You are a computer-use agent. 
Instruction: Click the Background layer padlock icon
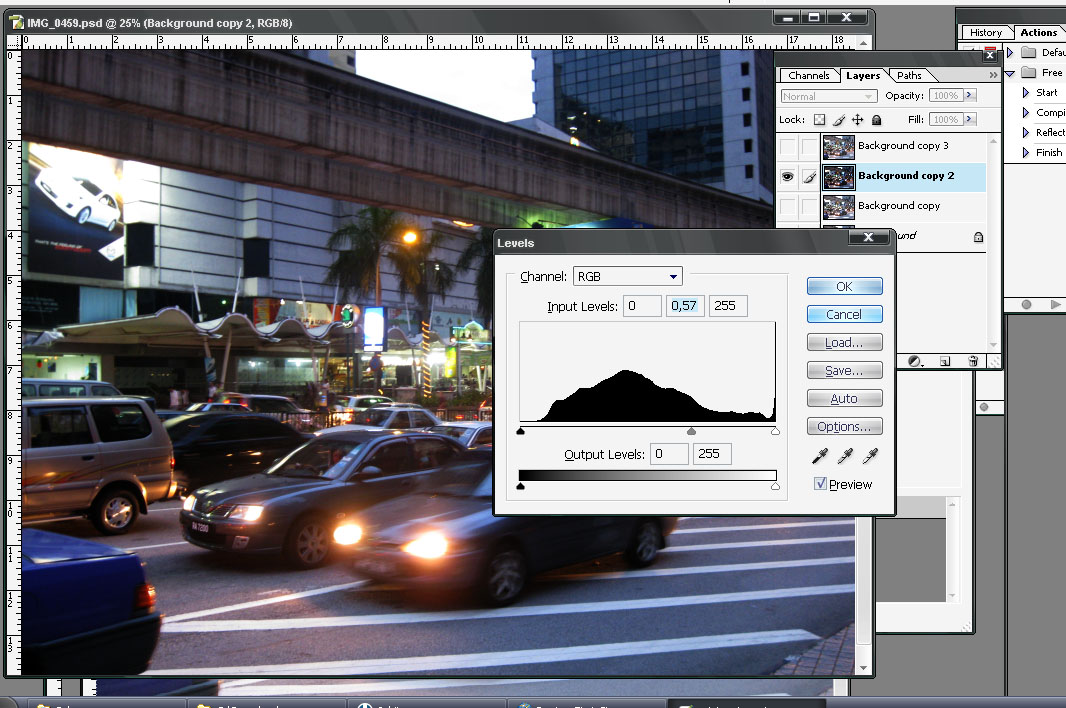(978, 237)
